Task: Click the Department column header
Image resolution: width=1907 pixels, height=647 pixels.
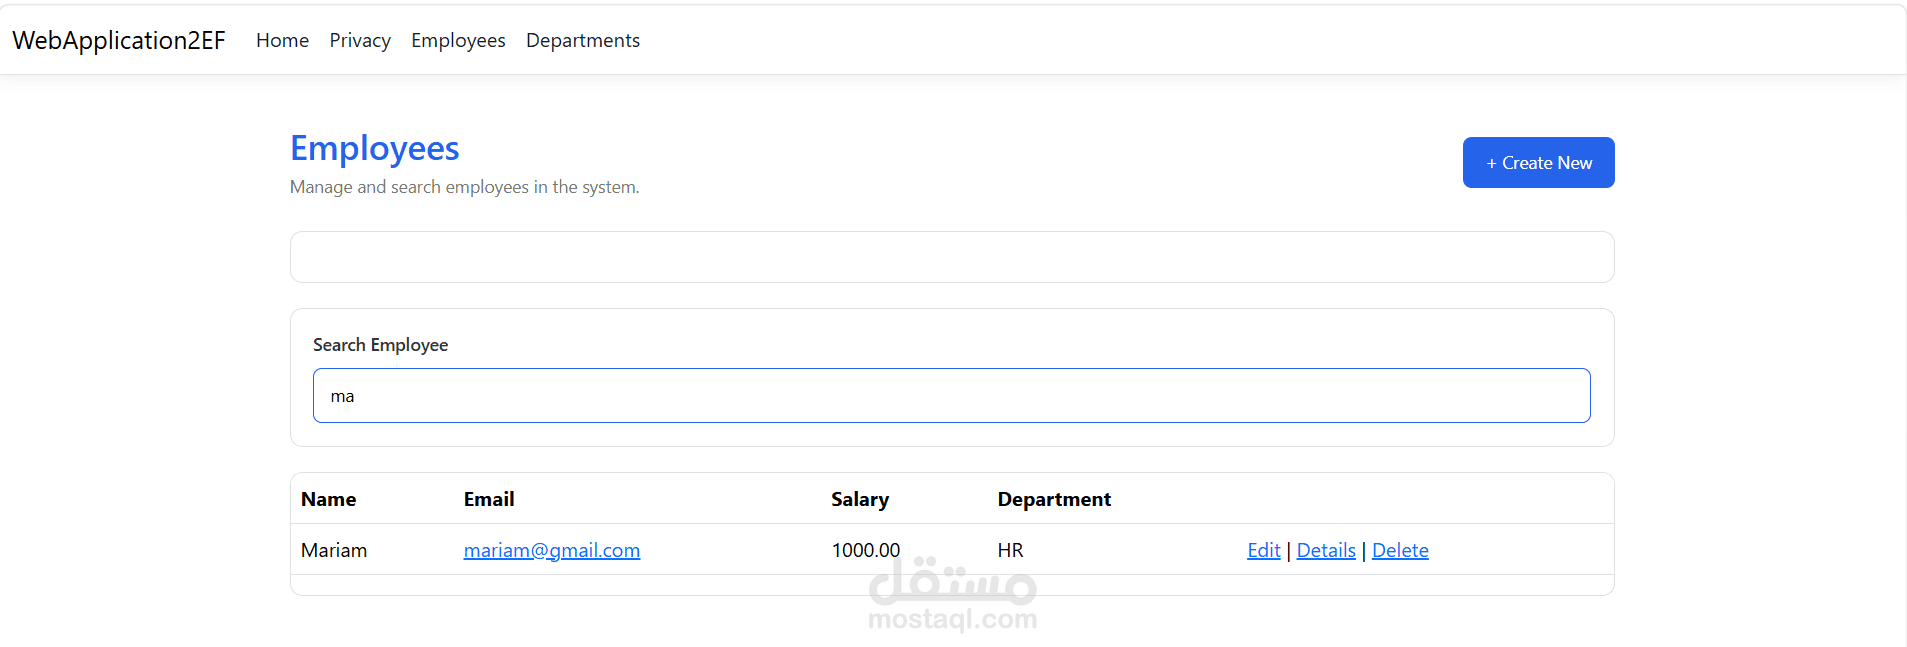Action: click(x=1054, y=499)
